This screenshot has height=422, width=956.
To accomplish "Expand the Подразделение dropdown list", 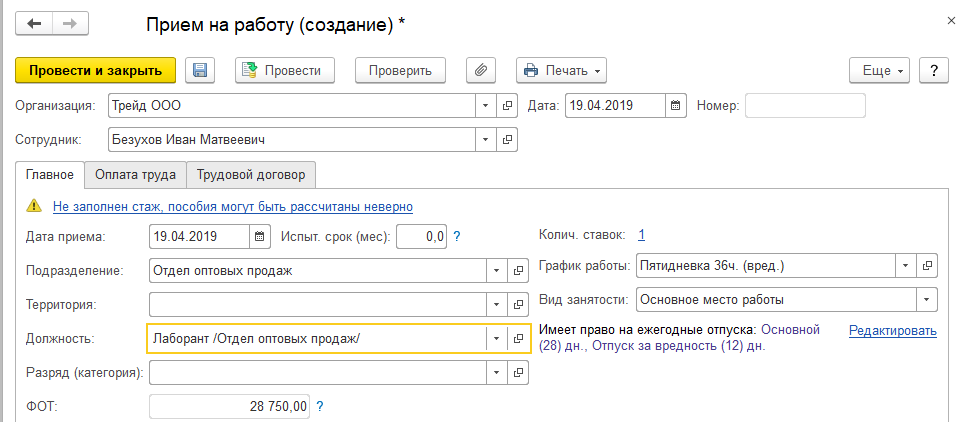I will click(497, 270).
